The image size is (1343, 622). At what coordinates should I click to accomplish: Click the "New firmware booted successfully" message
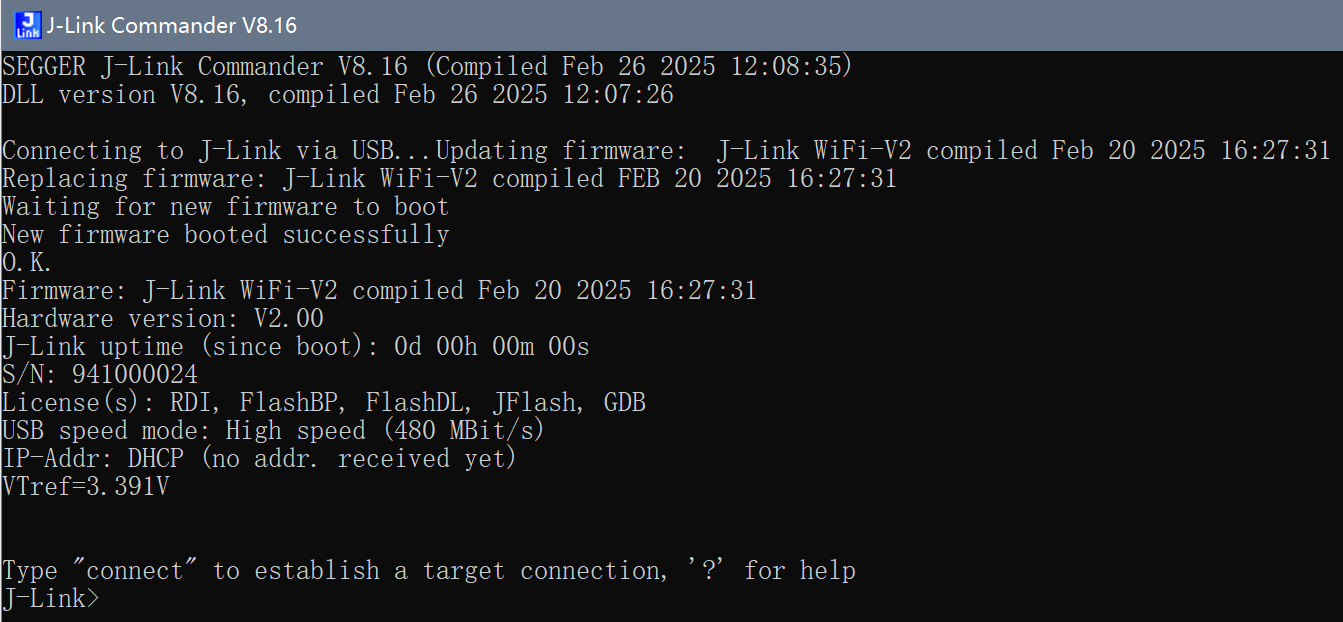(x=226, y=235)
